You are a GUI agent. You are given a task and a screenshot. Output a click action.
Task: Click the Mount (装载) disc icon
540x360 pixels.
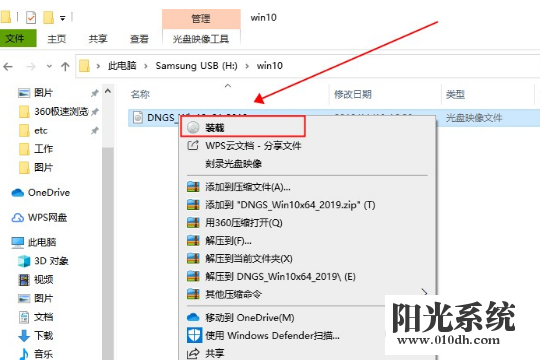(x=193, y=127)
